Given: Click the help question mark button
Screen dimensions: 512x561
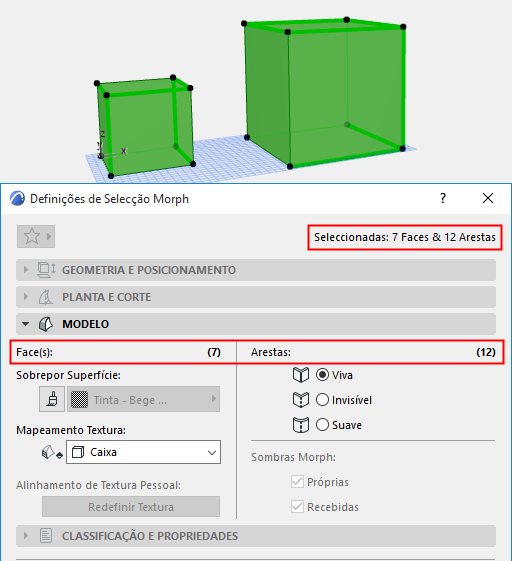Looking at the screenshot, I should tap(443, 198).
